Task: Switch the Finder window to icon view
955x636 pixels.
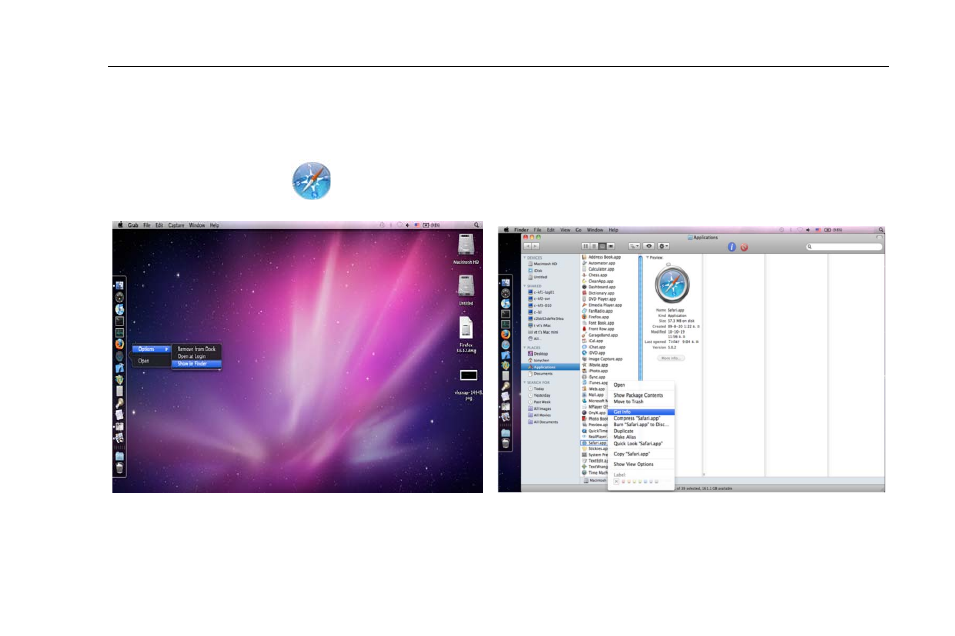Action: (x=585, y=246)
